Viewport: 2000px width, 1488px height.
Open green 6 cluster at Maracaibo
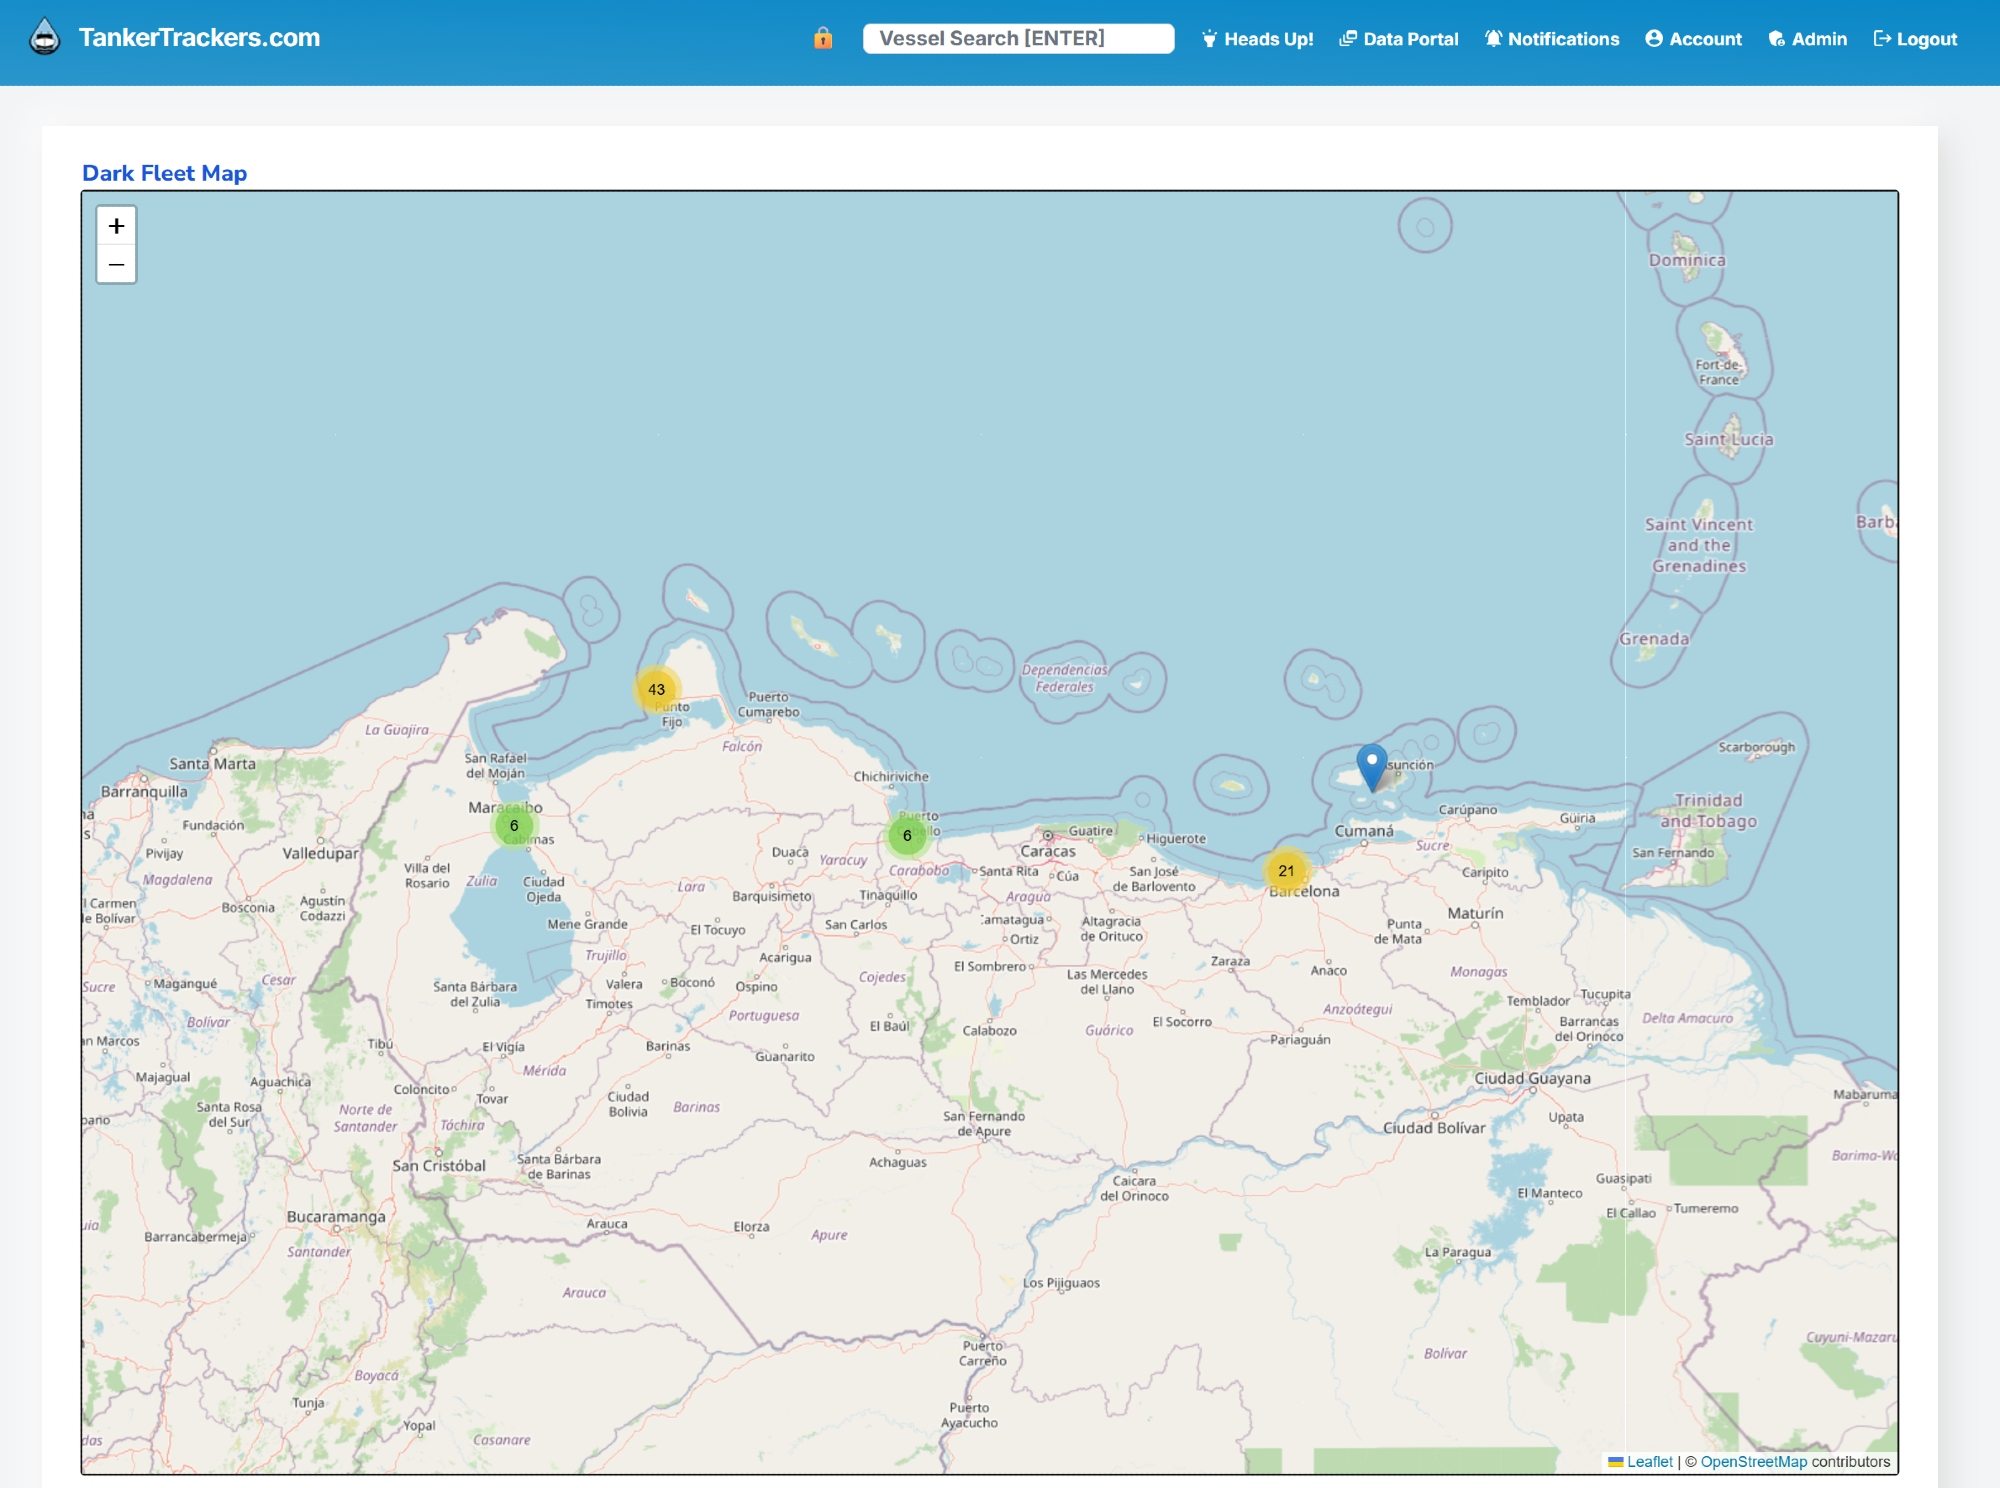[514, 826]
